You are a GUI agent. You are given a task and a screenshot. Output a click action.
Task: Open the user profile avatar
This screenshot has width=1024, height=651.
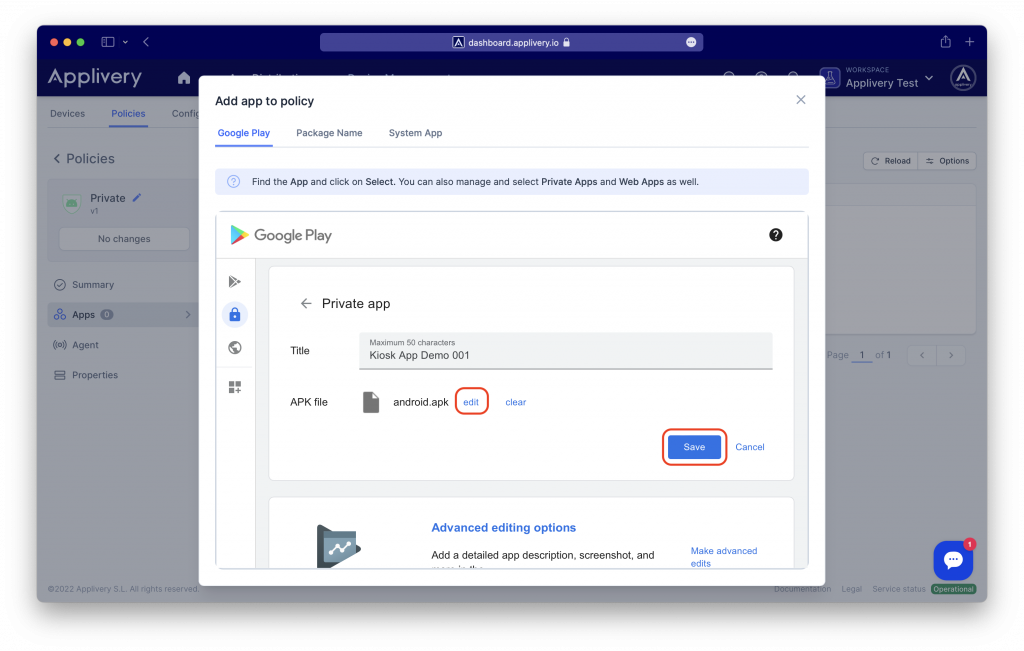pos(963,78)
